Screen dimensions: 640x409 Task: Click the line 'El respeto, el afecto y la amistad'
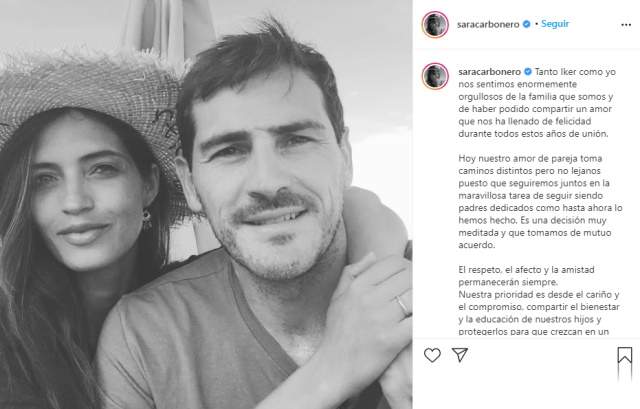527,269
